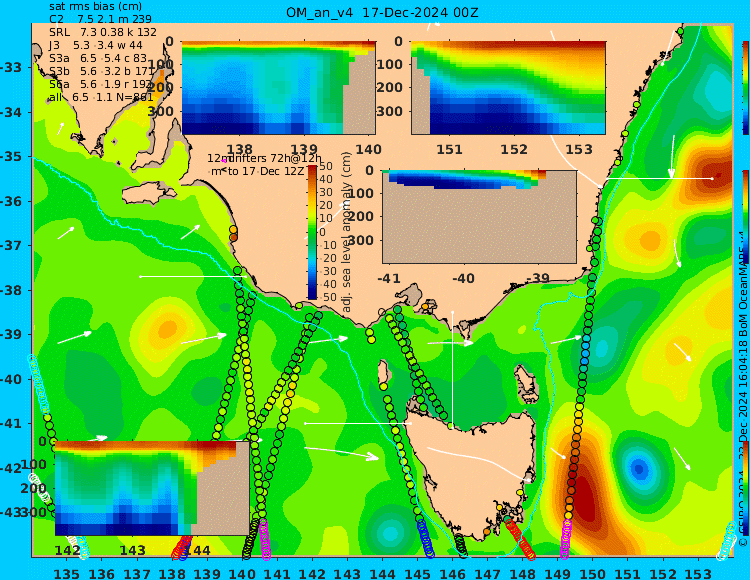Screen dimensions: 750x580
Task: Click longitude label 136 on the bottom axis
Action: point(102,573)
